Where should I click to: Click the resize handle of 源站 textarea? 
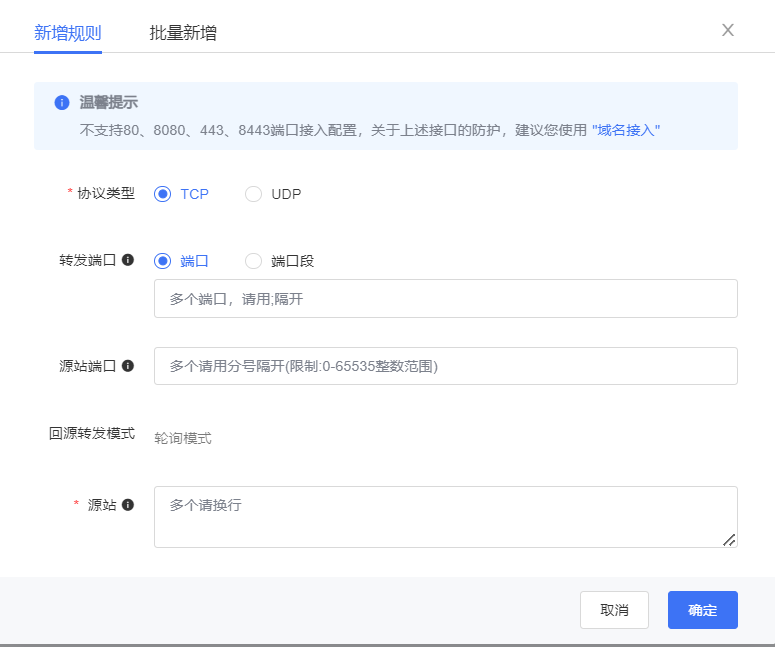tap(729, 539)
